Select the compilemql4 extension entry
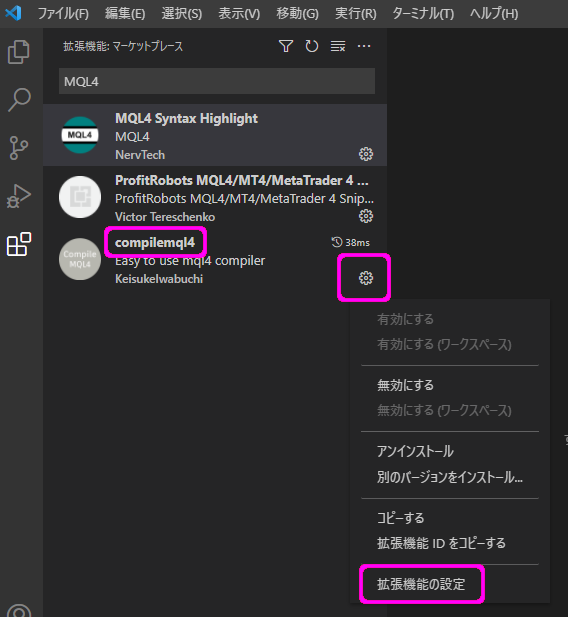This screenshot has width=568, height=617. click(x=215, y=259)
